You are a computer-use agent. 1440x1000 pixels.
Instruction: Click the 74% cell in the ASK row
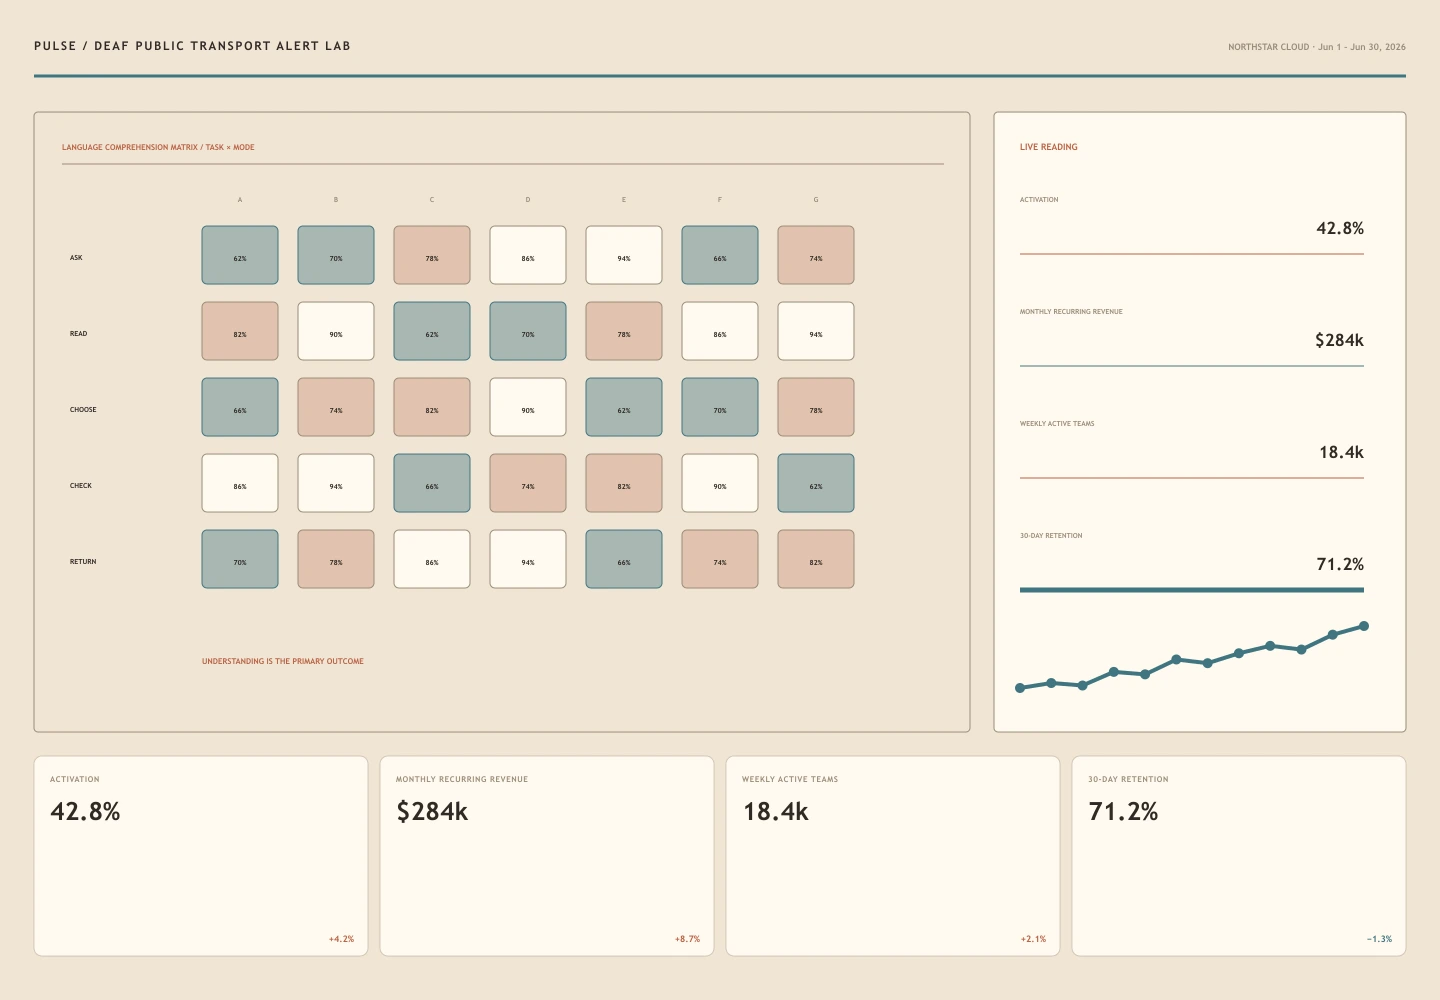[x=816, y=255]
